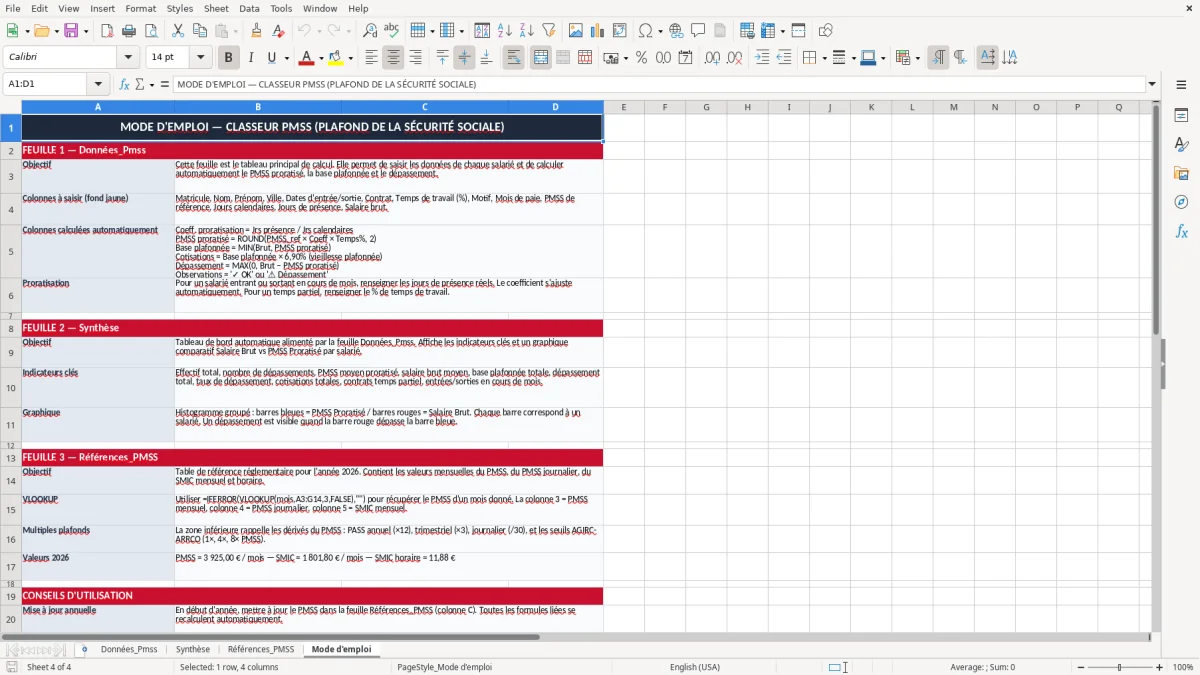The height and width of the screenshot is (675, 1200).
Task: Toggle Bold formatting
Action: pyautogui.click(x=228, y=58)
